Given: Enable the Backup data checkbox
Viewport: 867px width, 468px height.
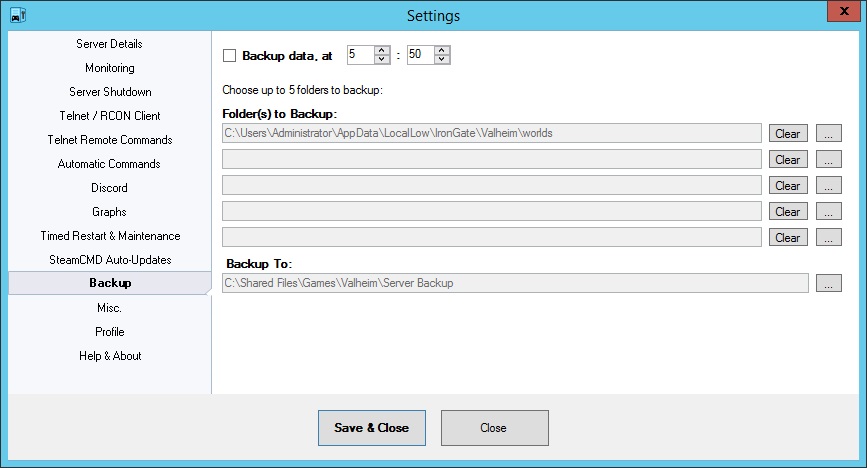Looking at the screenshot, I should (229, 56).
